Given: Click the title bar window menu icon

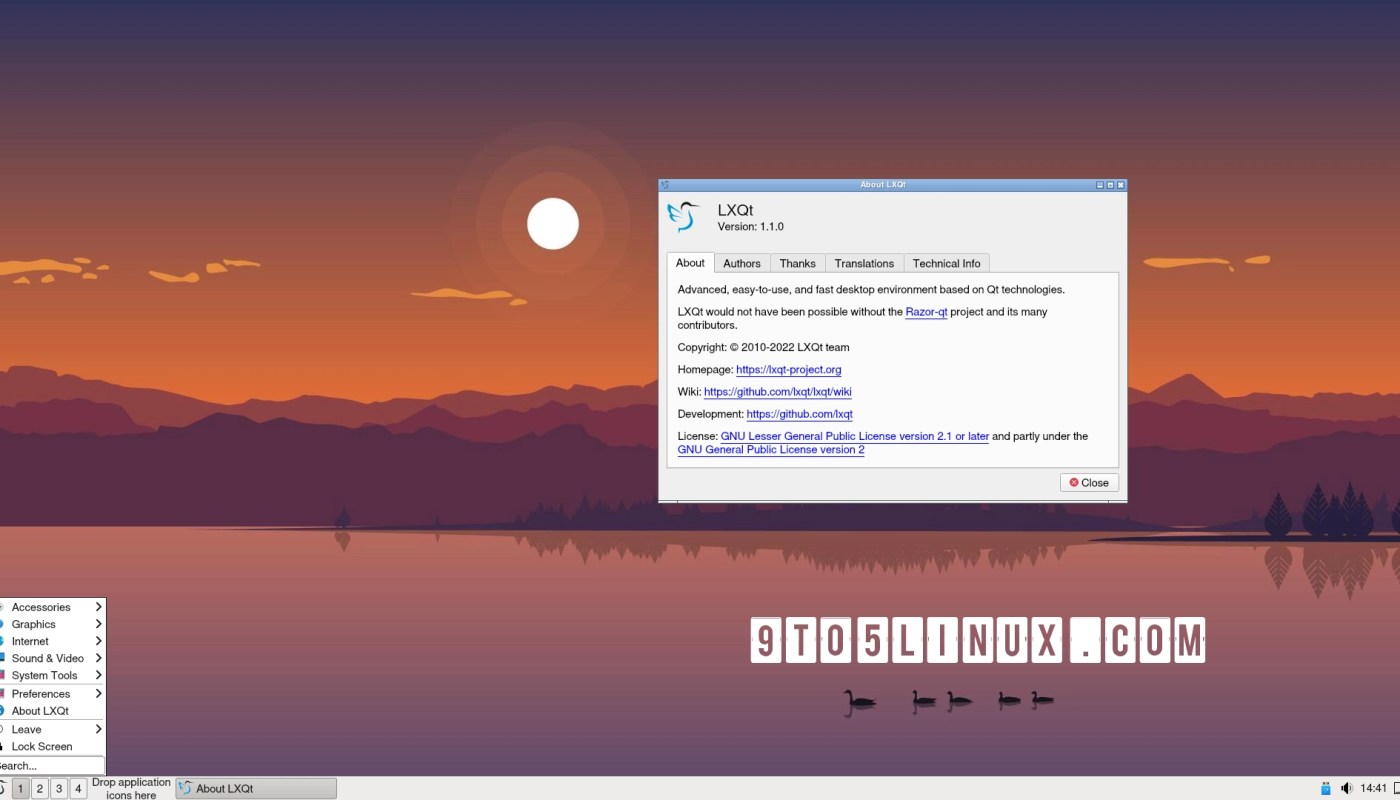Looking at the screenshot, I should click(x=665, y=185).
